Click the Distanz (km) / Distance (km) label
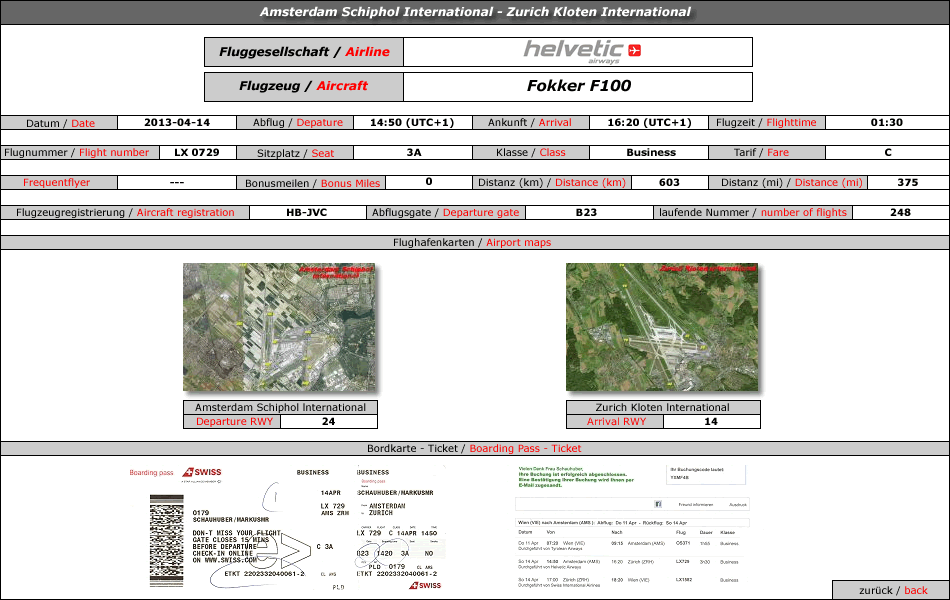The image size is (950, 600). pyautogui.click(x=552, y=182)
